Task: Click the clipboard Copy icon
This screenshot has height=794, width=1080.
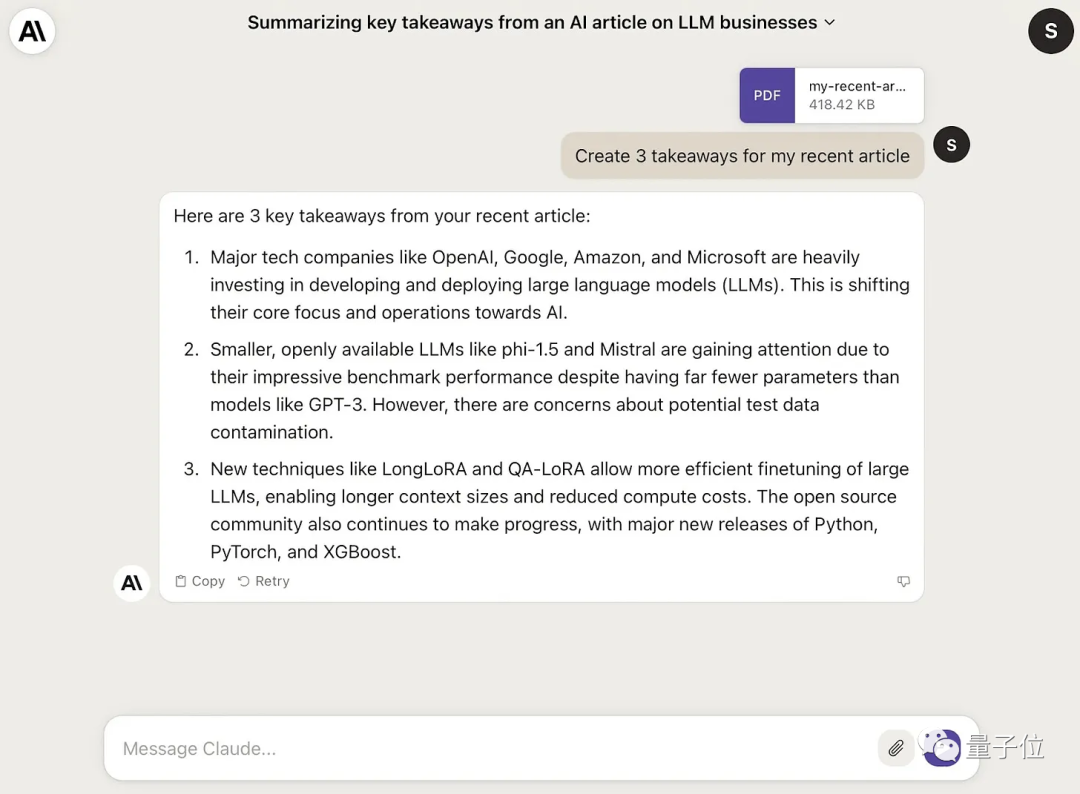Action: click(180, 581)
